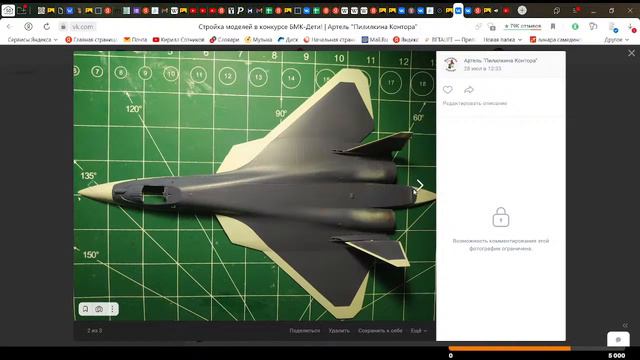640x360 pixels.
Task: Open the site lock security icon
Action: [63, 27]
